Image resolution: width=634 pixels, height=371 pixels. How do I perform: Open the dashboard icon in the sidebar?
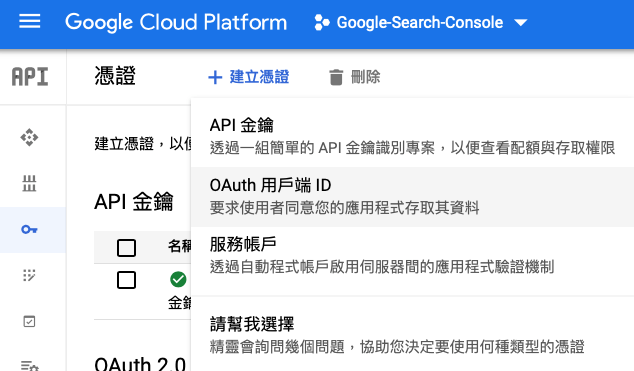pyautogui.click(x=29, y=137)
